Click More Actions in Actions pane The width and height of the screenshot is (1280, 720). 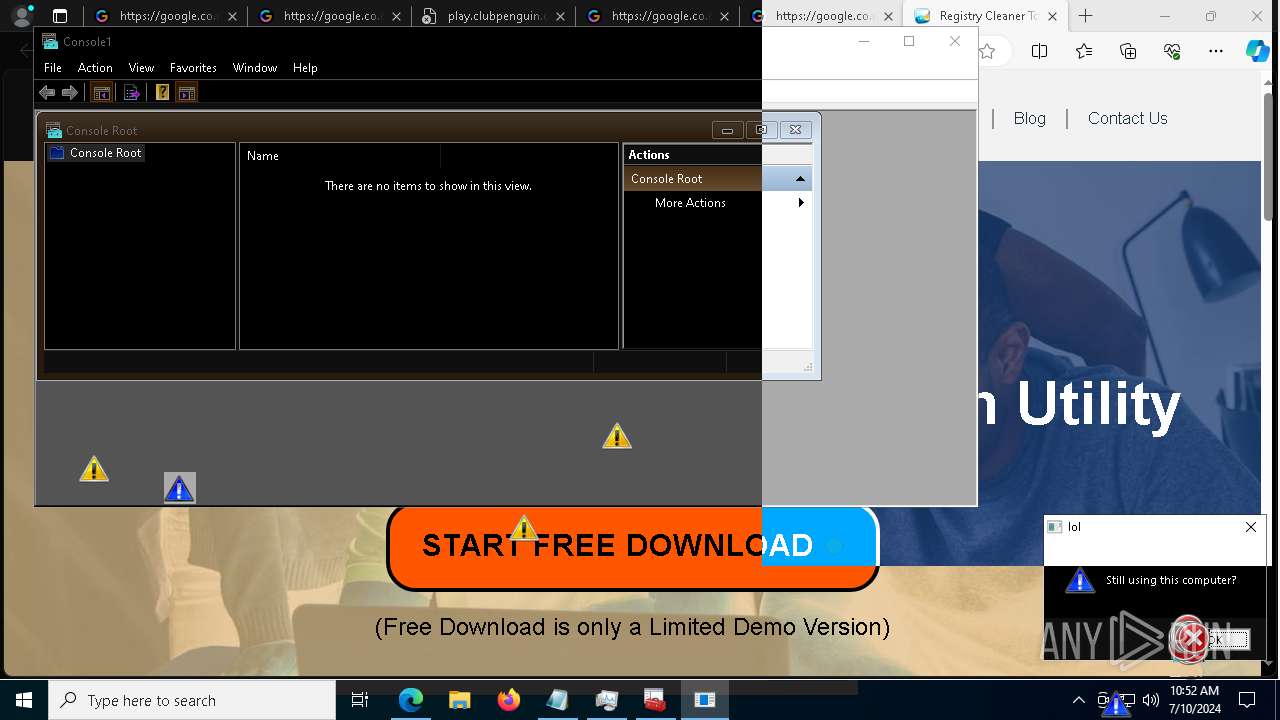(x=690, y=203)
